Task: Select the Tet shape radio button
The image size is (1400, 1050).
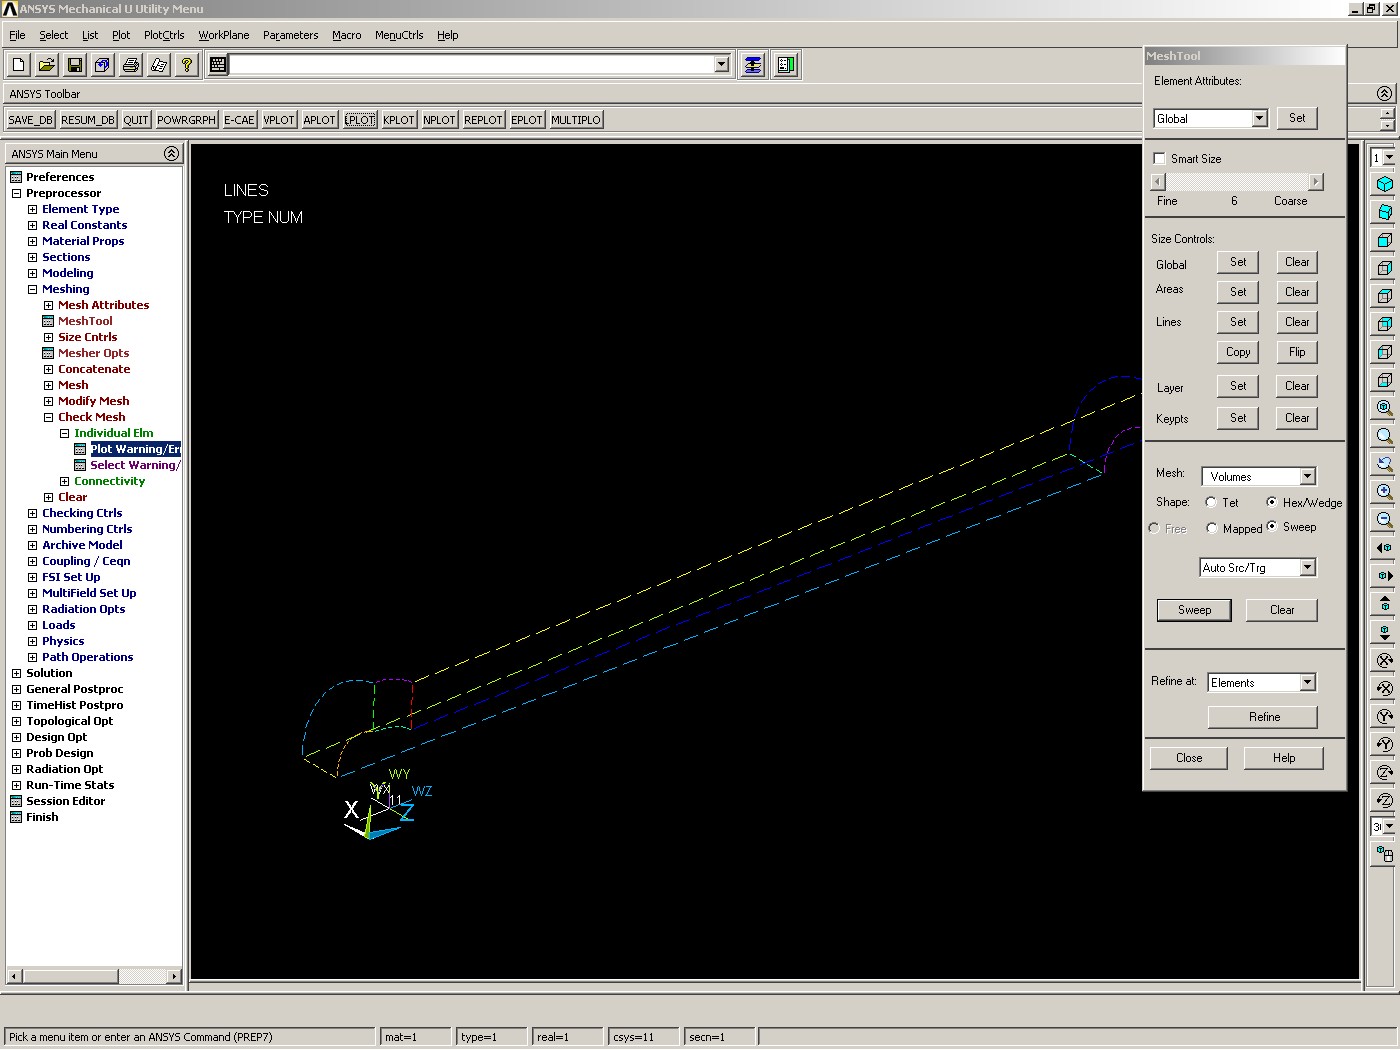Action: pos(1211,503)
